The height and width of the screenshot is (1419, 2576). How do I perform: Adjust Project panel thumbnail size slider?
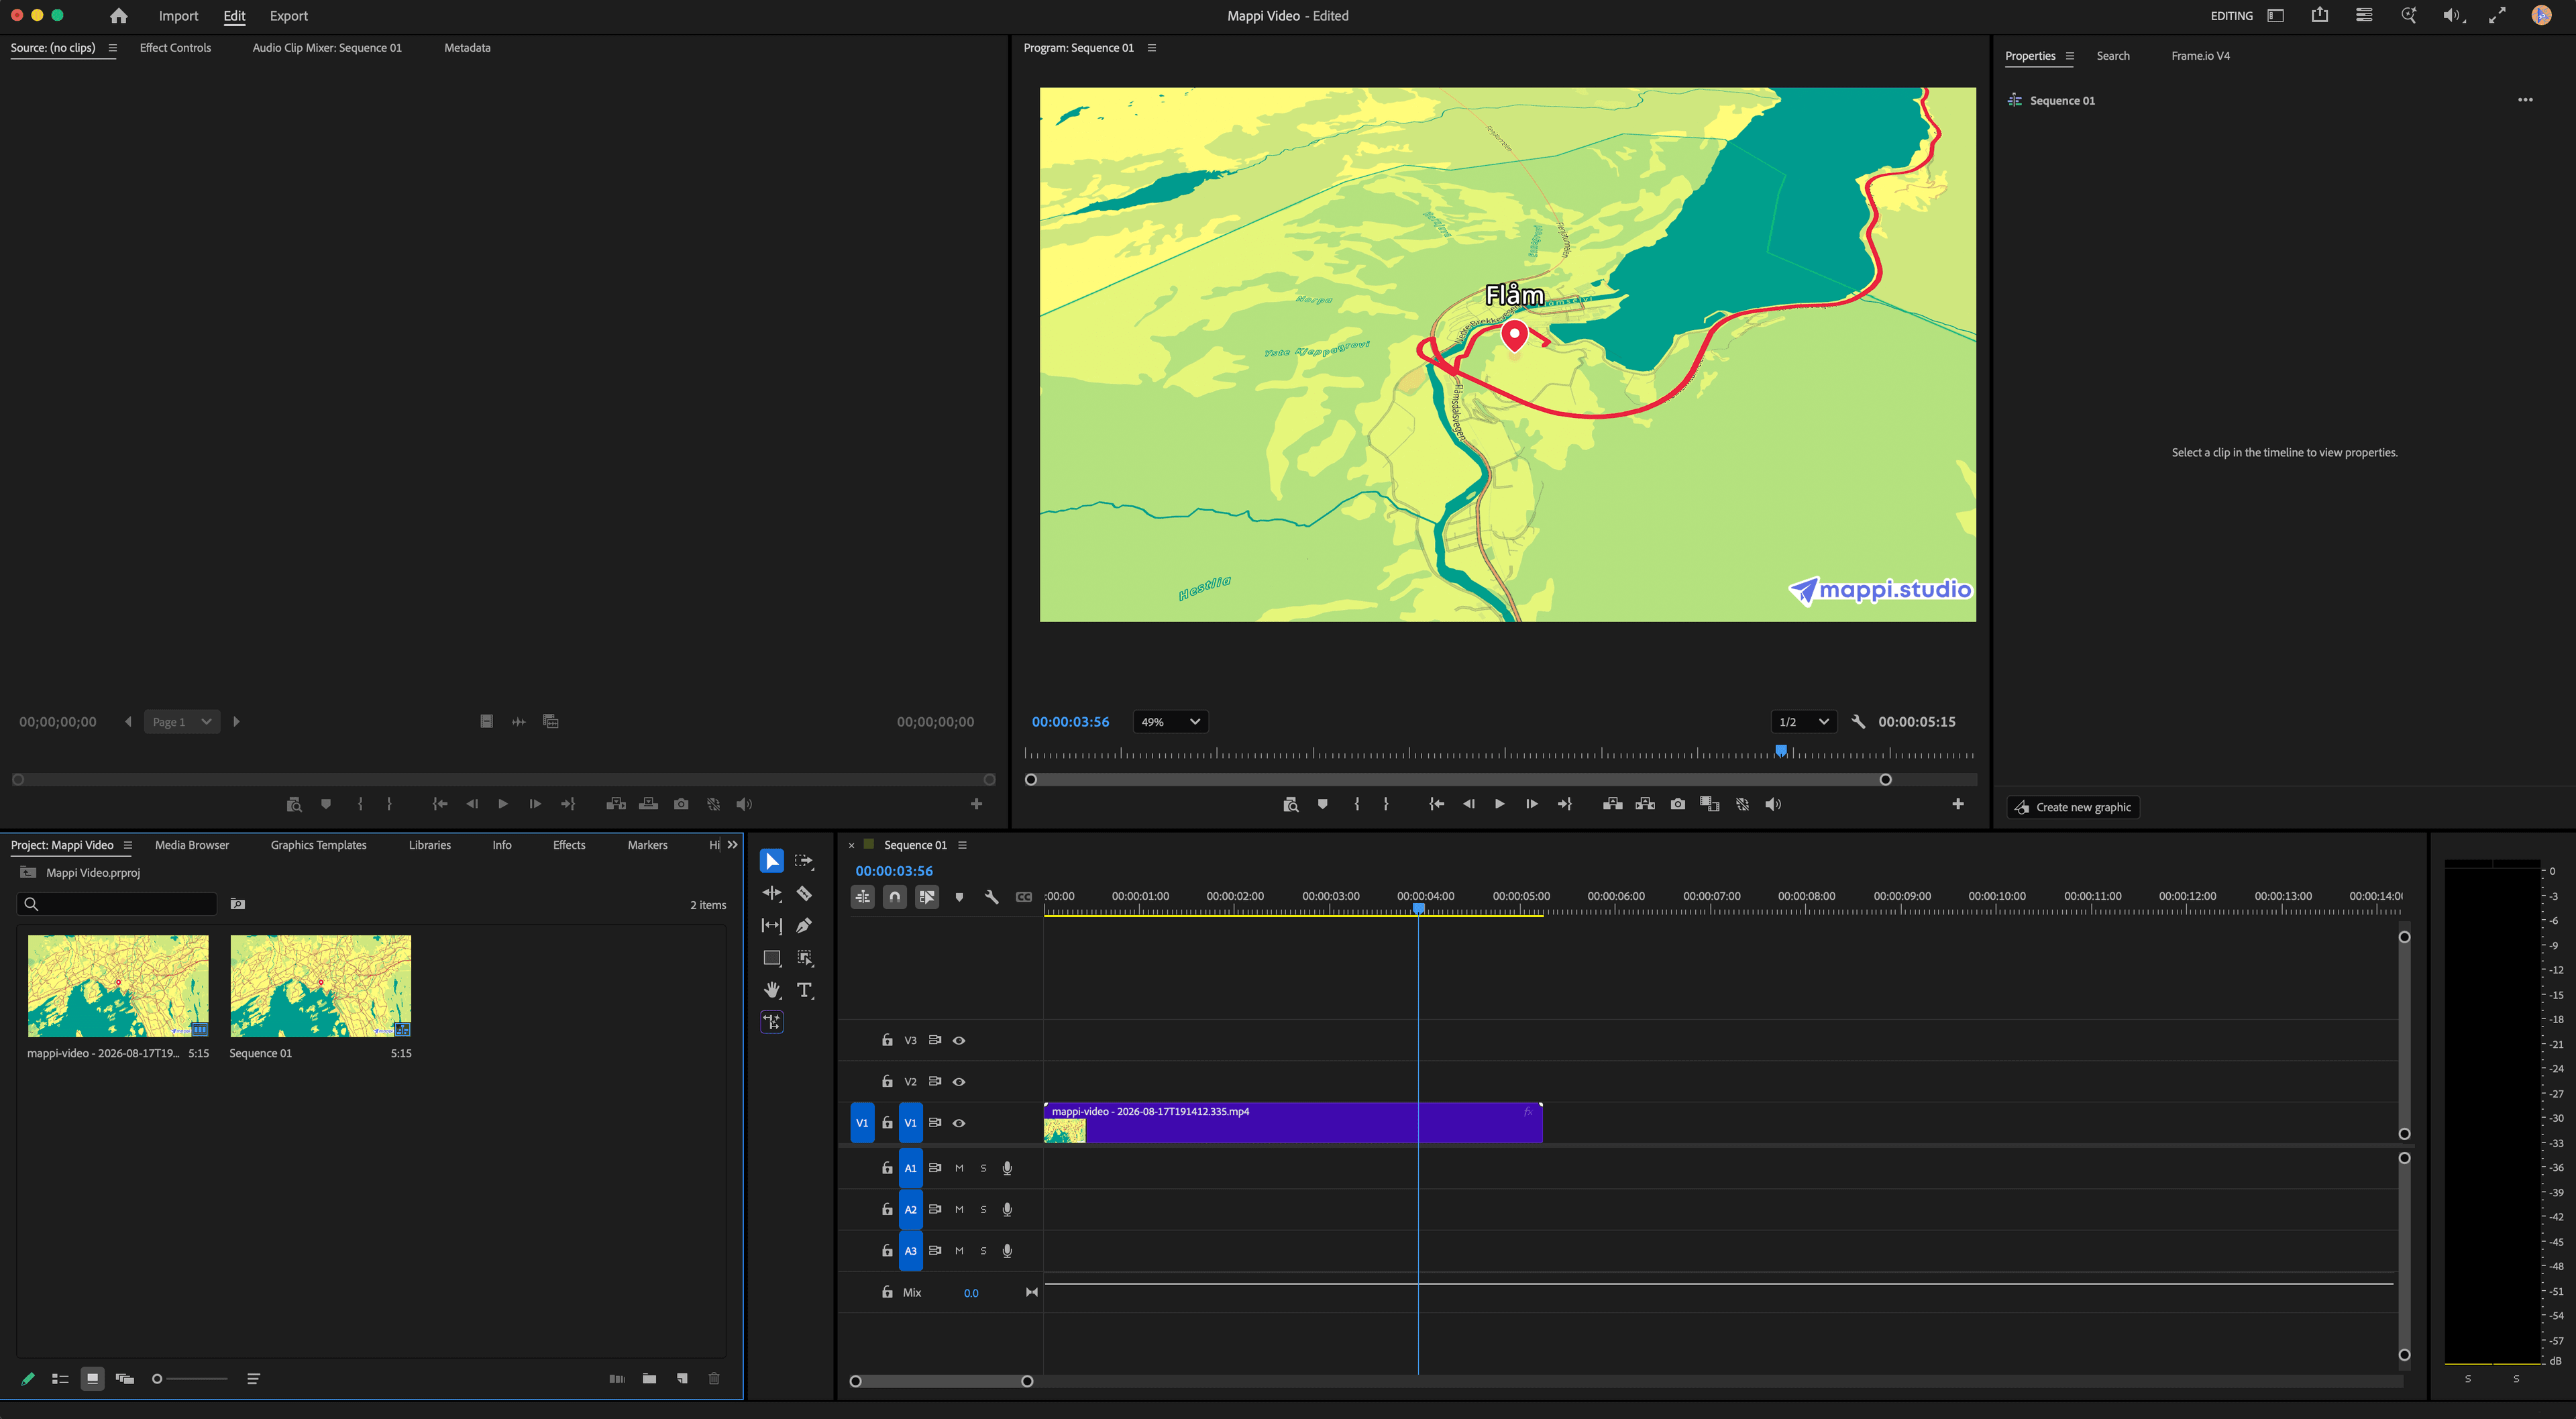coord(189,1378)
